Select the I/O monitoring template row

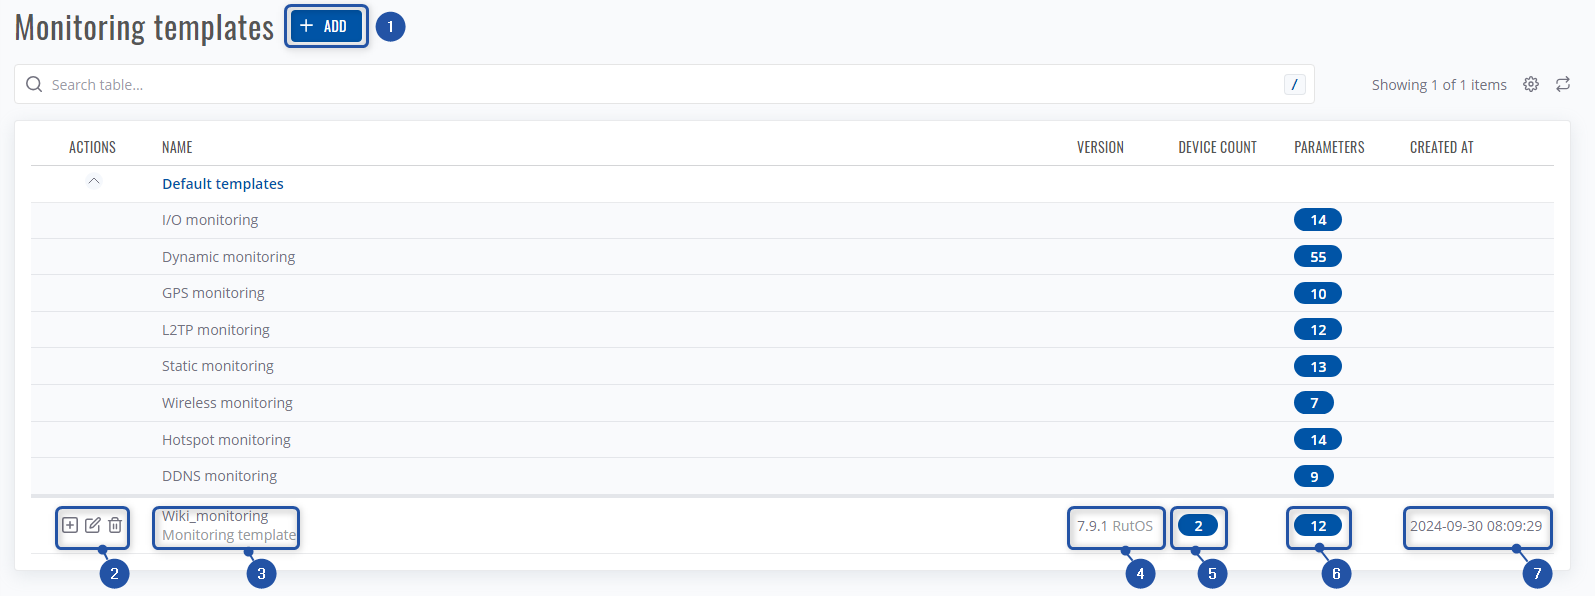210,220
